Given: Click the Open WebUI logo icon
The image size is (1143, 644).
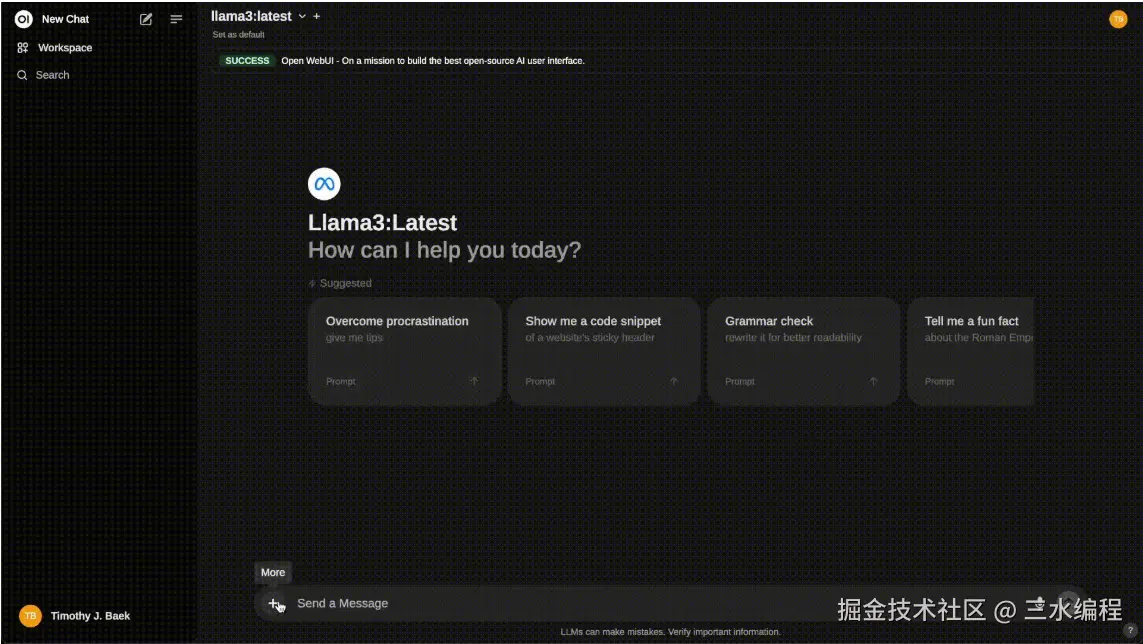Looking at the screenshot, I should [23, 19].
